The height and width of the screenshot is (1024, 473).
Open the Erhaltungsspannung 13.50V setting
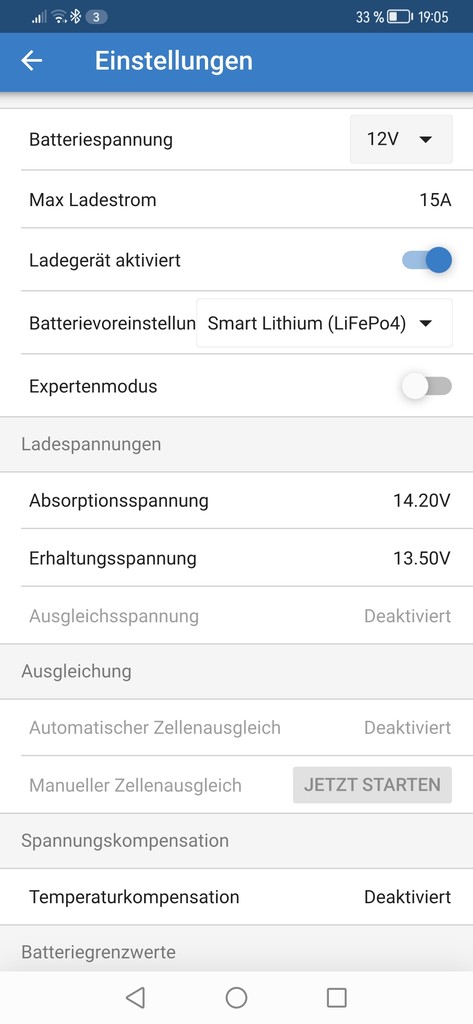(x=236, y=558)
